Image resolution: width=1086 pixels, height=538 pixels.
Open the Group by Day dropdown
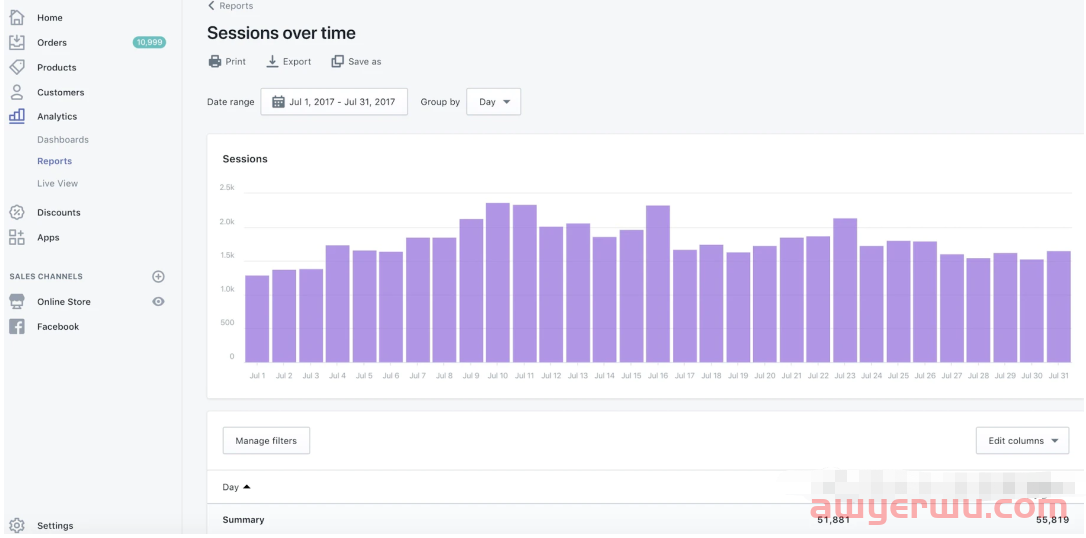tap(493, 102)
